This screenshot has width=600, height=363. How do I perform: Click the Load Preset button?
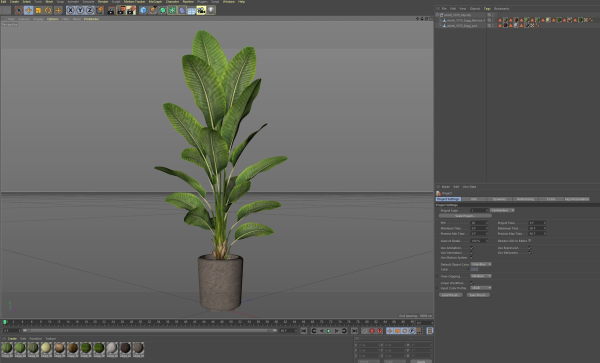451,295
